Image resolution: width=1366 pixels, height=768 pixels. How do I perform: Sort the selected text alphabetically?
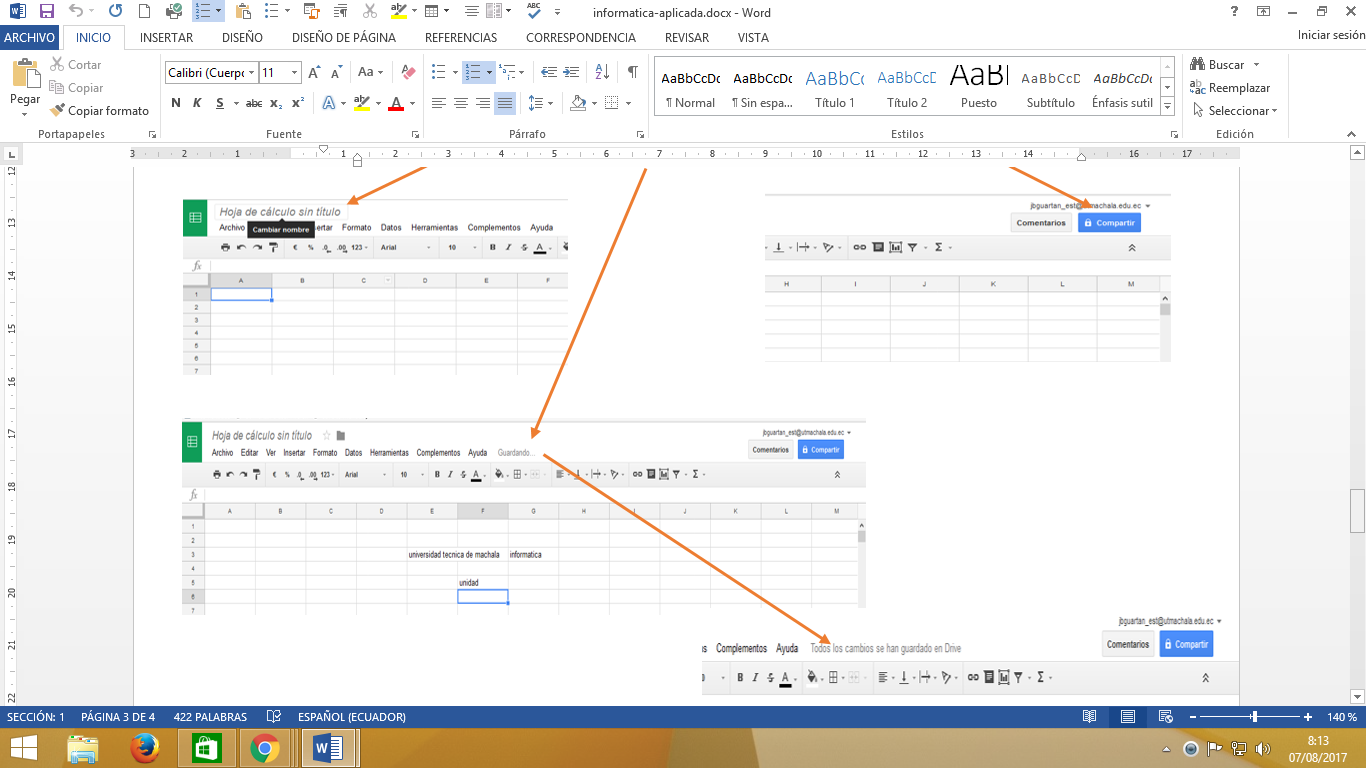(x=602, y=72)
